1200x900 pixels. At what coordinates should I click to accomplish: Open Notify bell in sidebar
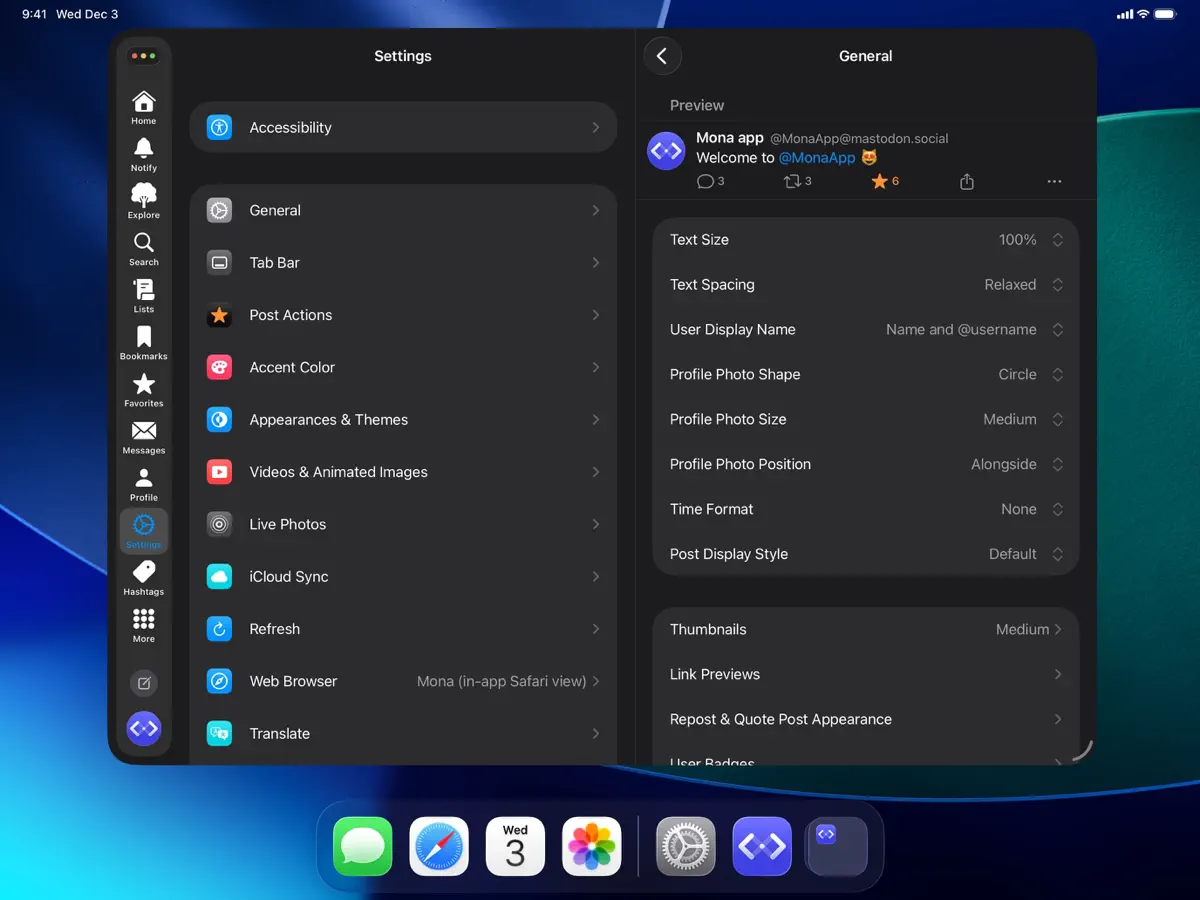click(144, 154)
